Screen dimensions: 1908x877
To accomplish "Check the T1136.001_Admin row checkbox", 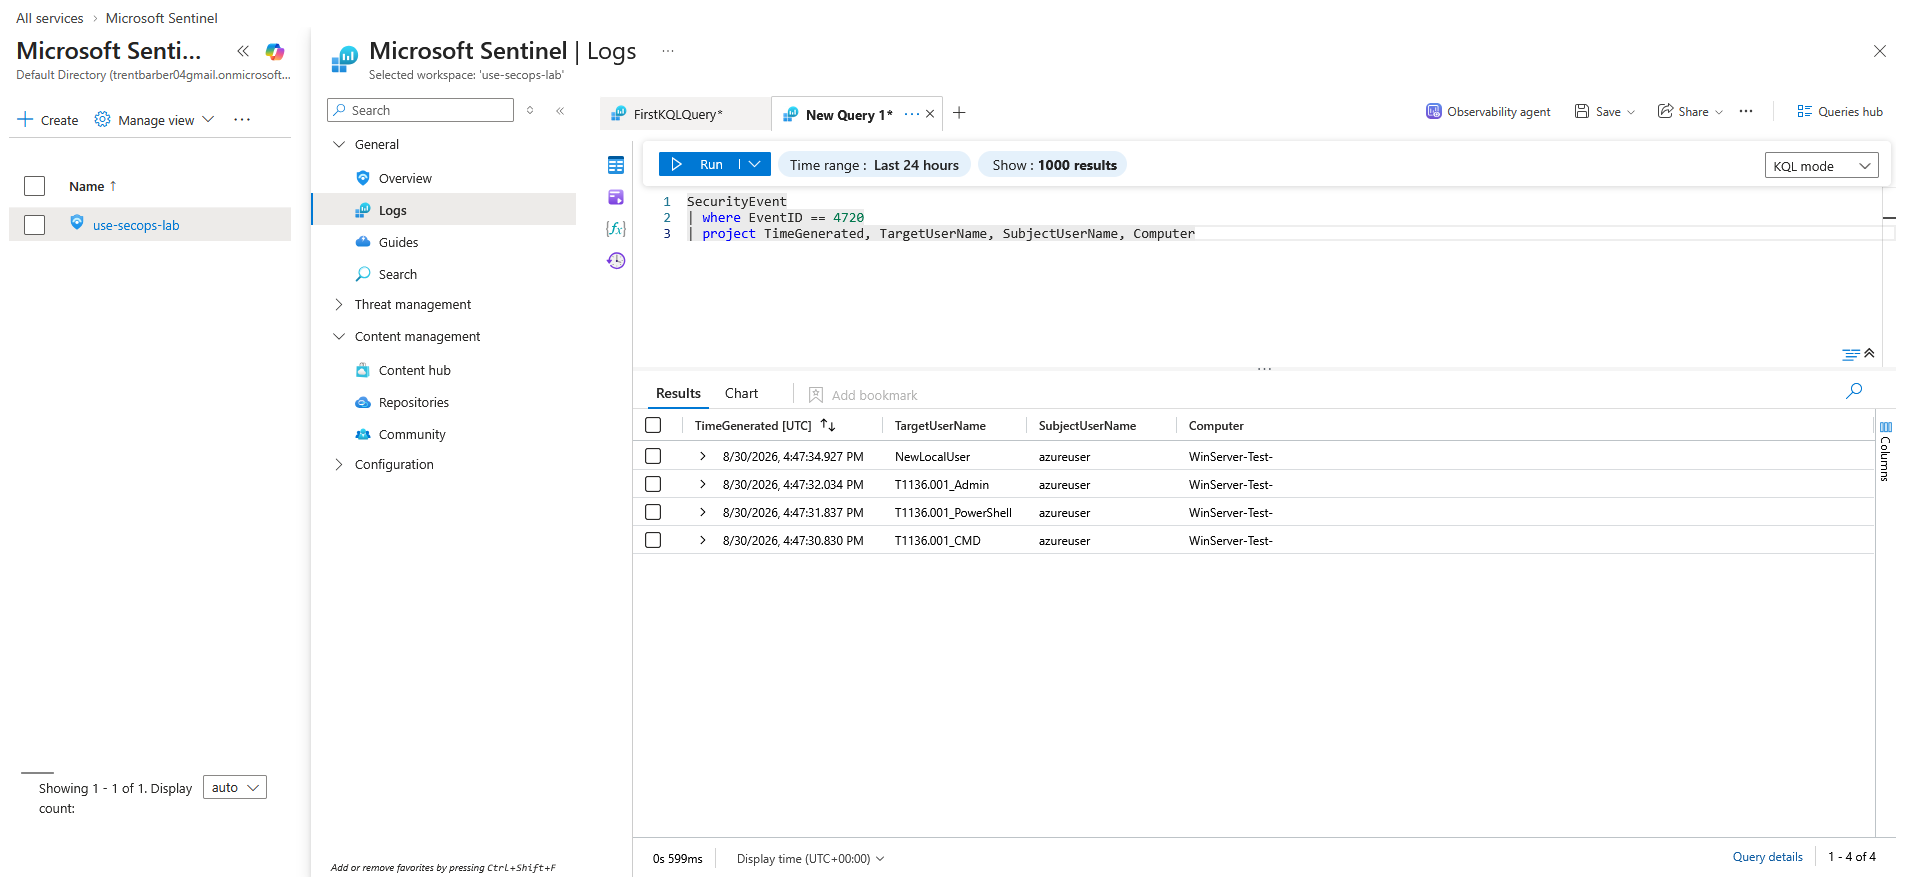I will 653,484.
